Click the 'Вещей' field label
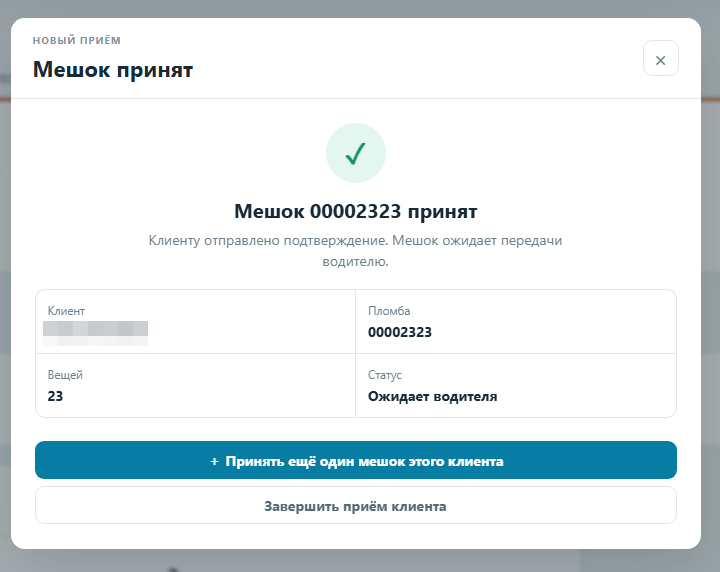The image size is (720, 572). tap(65, 375)
